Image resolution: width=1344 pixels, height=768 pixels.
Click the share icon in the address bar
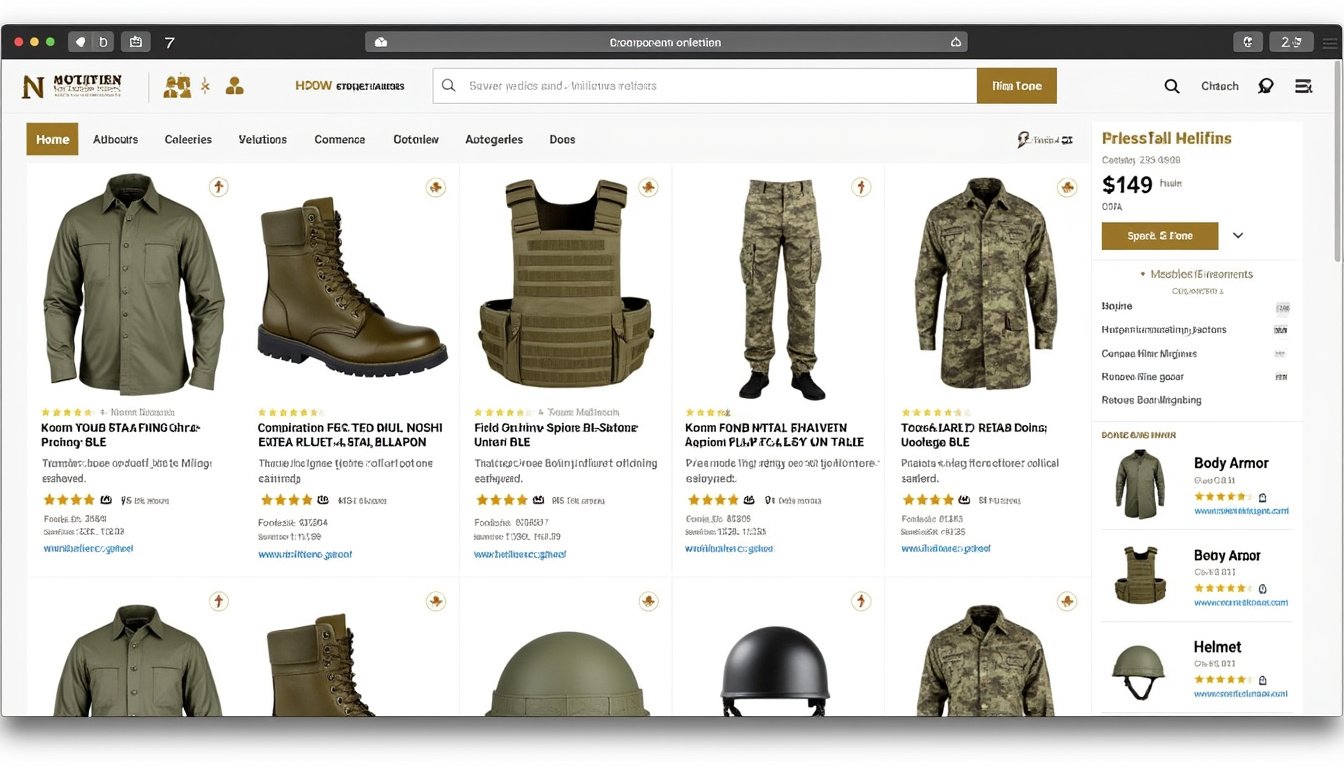point(955,42)
